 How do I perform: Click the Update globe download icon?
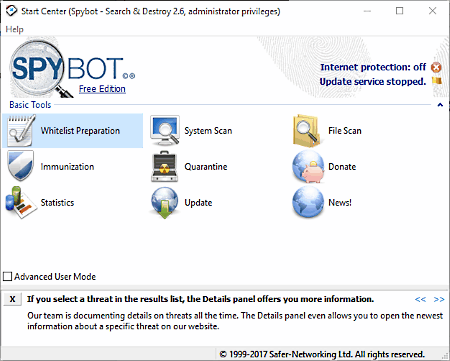click(x=164, y=203)
